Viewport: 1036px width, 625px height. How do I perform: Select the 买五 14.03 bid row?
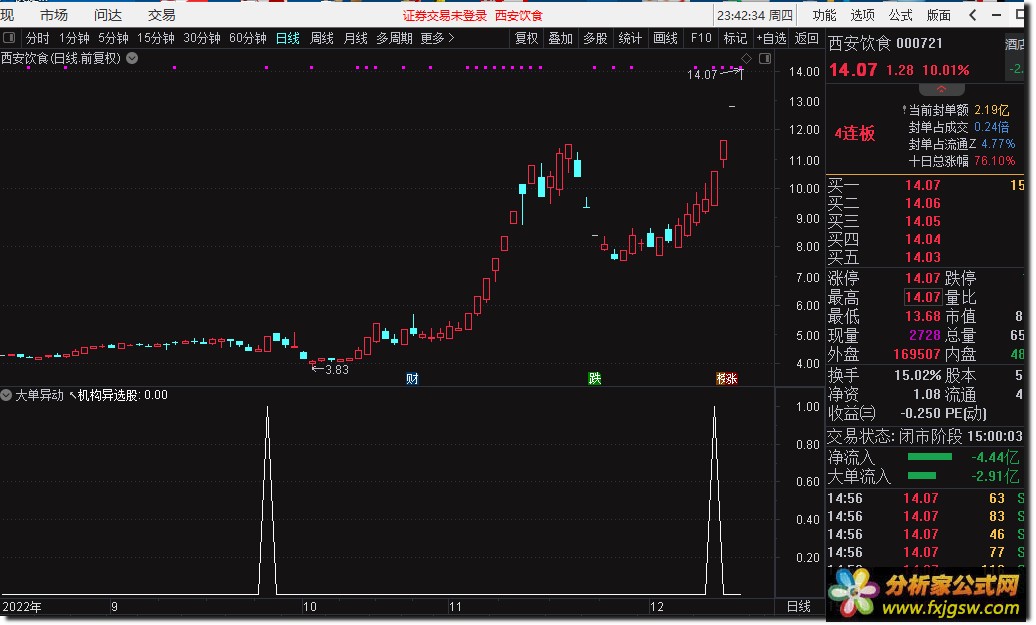pyautogui.click(x=926, y=257)
